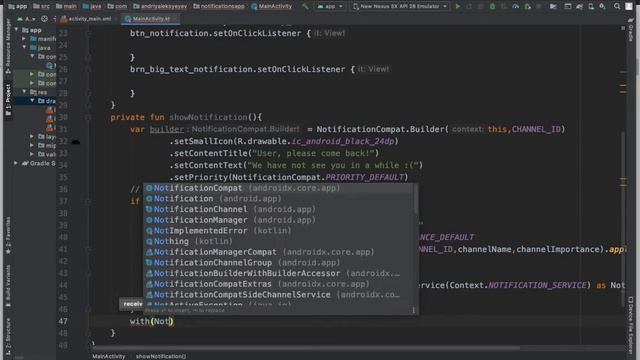
Task: Choose NotificationCompatExtras suggestion
Action: tap(278, 284)
